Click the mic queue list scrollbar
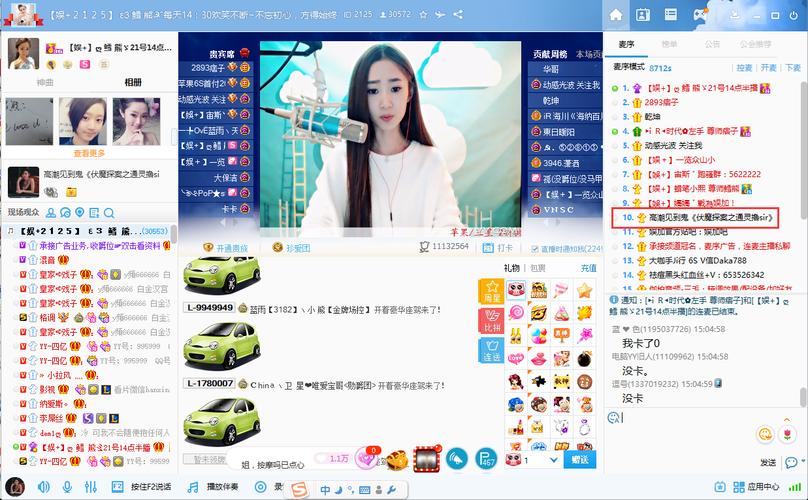The image size is (808, 500). (804, 149)
